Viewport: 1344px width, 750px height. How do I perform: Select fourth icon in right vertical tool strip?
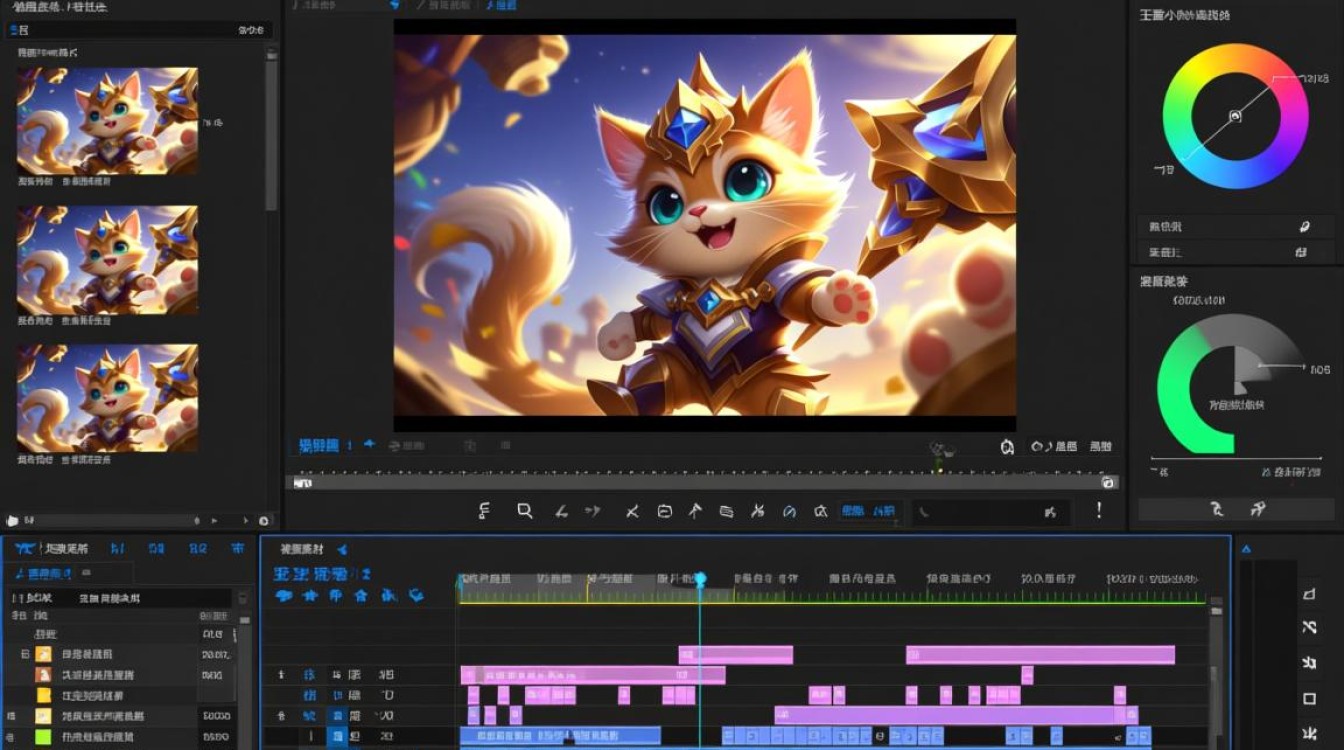click(x=1309, y=698)
